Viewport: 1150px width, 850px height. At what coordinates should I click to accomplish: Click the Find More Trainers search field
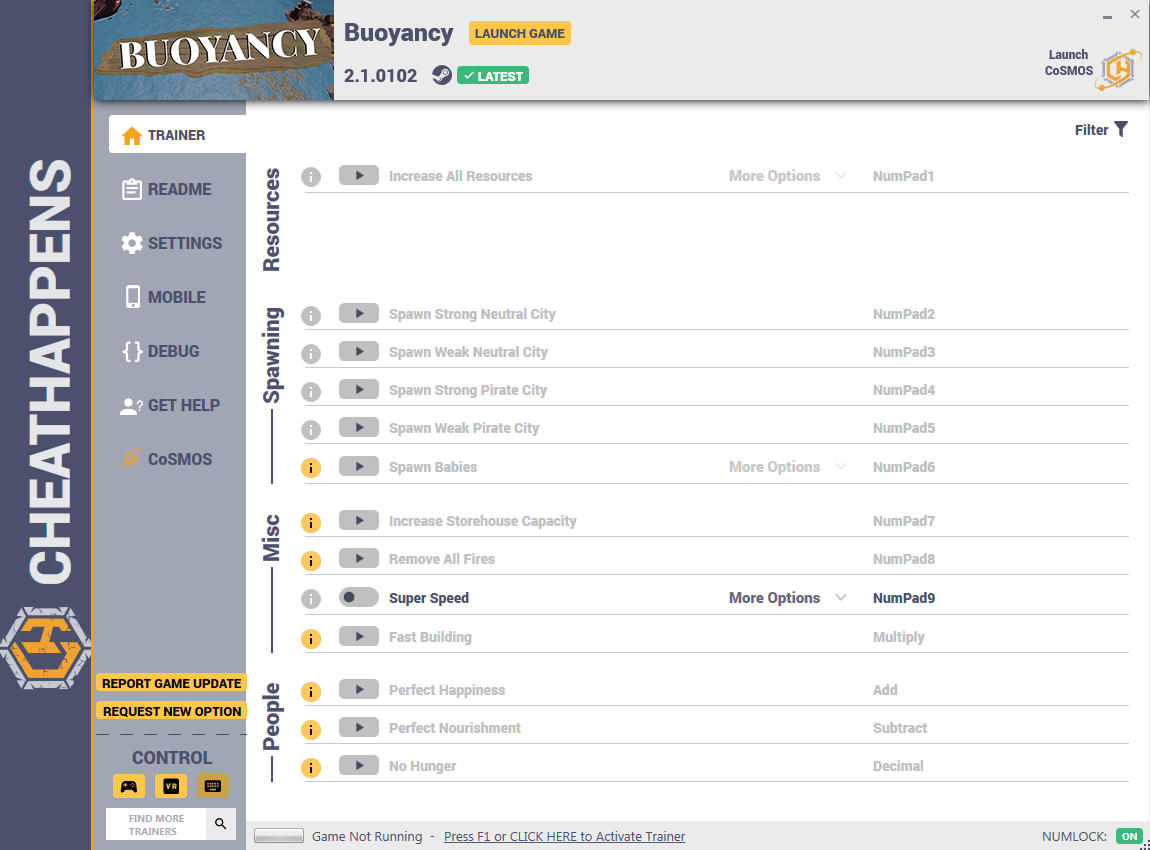click(x=156, y=824)
